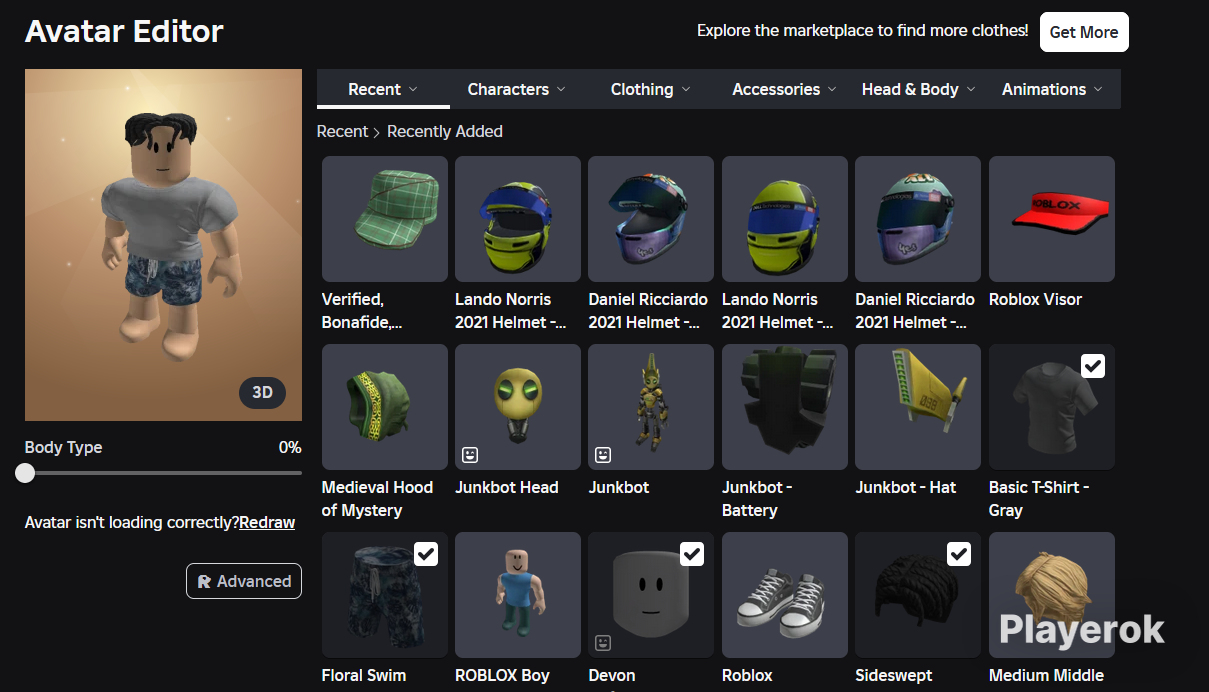Click the Get More button
1209x692 pixels.
point(1084,32)
